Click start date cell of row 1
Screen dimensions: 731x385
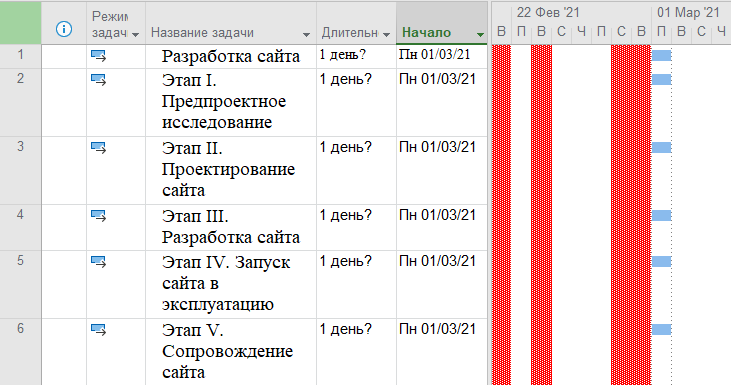point(441,56)
